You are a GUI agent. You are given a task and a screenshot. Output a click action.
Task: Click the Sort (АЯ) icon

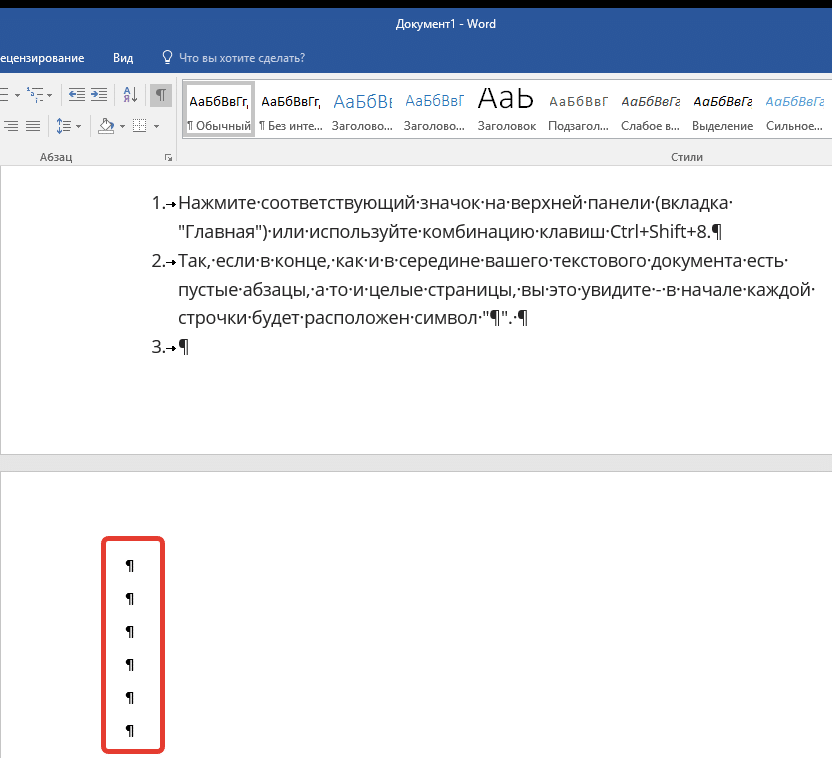pyautogui.click(x=130, y=94)
